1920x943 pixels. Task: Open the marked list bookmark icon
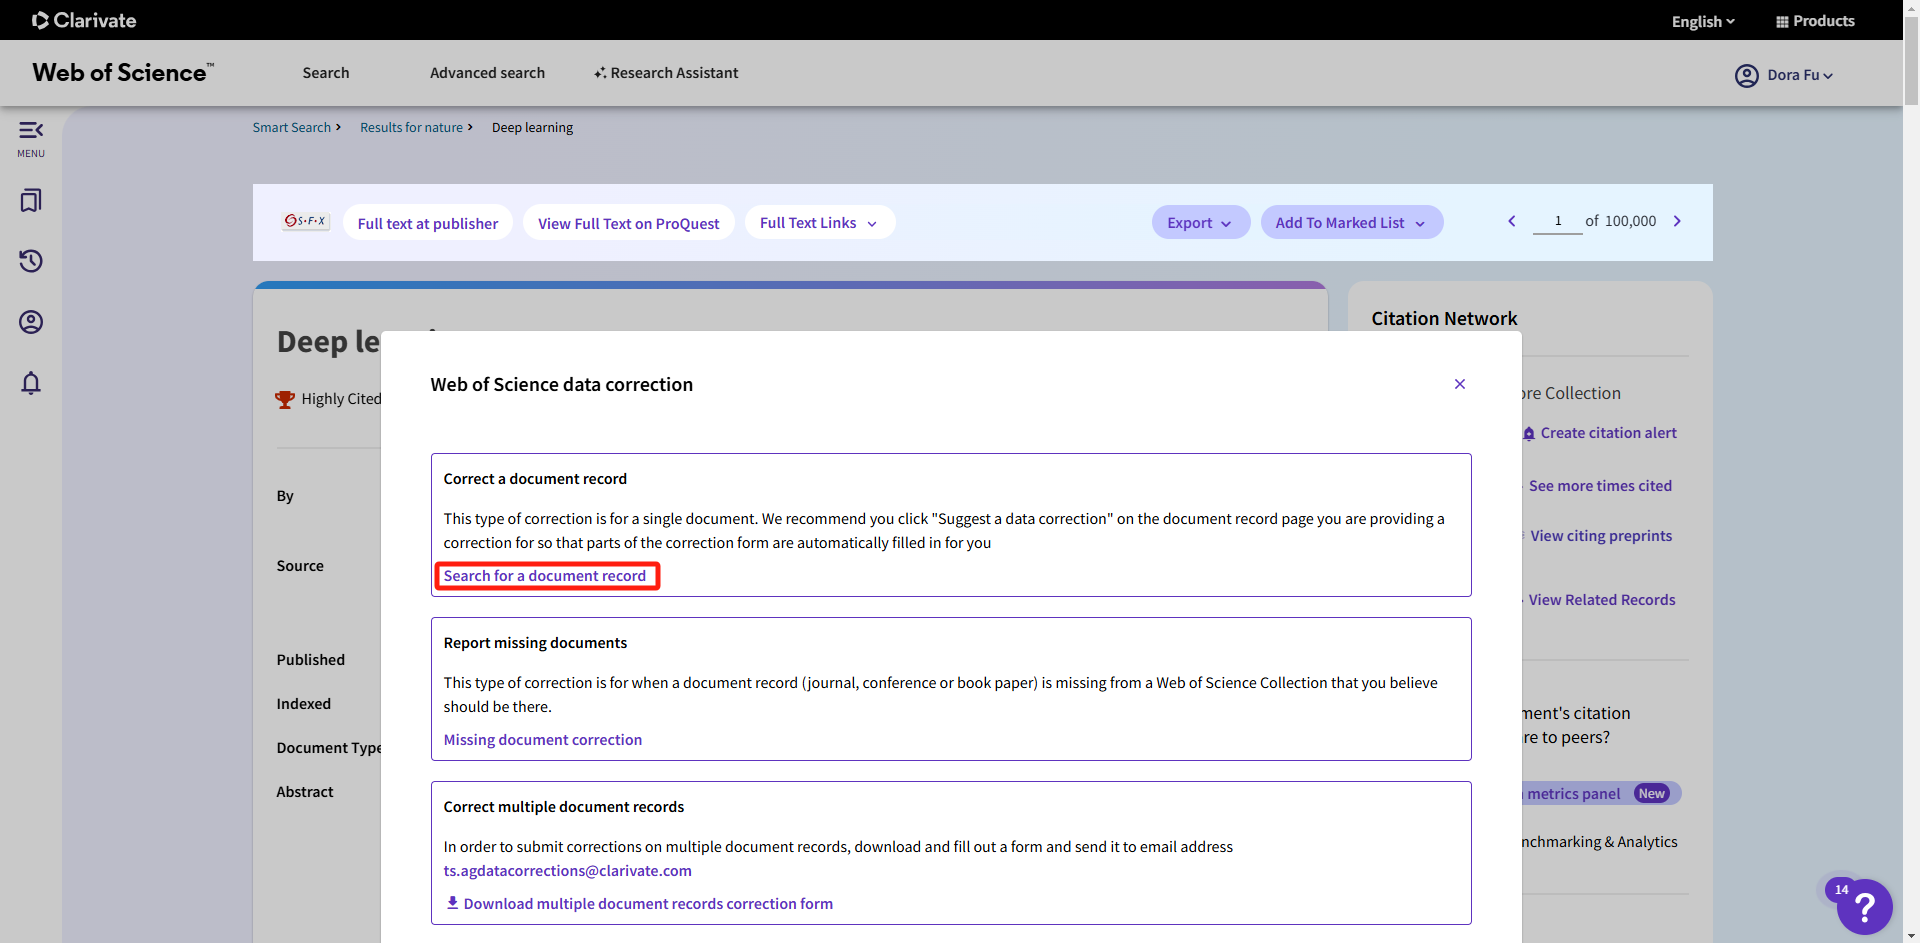click(x=31, y=201)
